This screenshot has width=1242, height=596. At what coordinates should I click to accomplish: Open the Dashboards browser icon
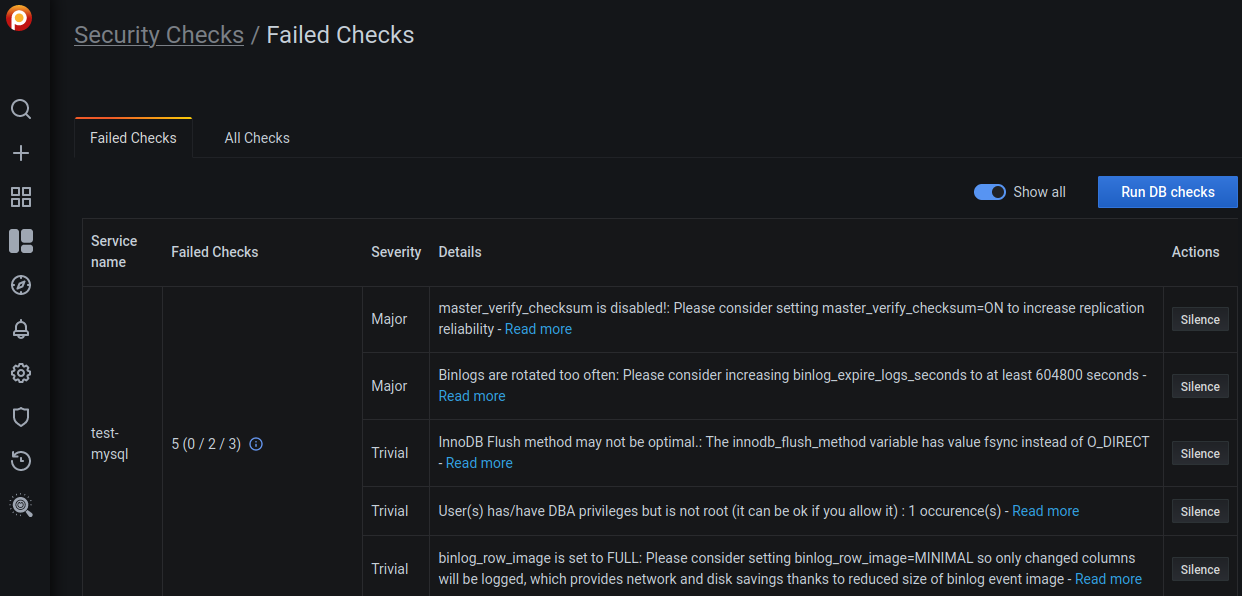20,197
